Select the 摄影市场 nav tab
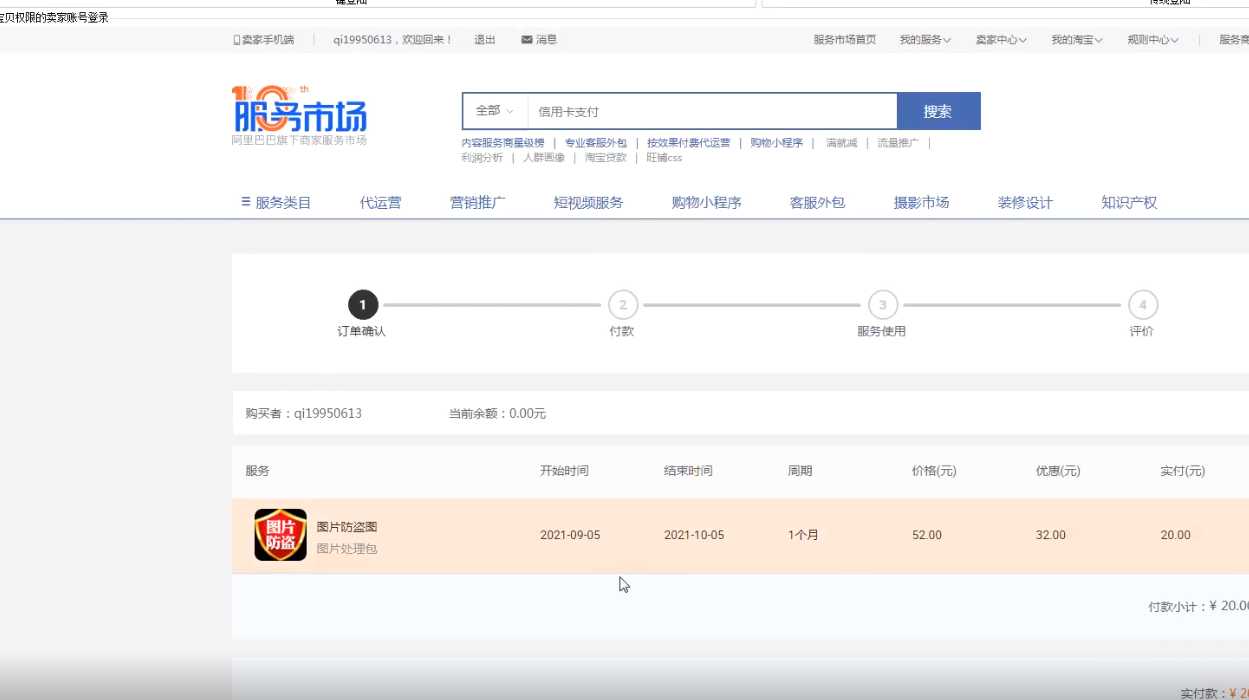 [922, 202]
